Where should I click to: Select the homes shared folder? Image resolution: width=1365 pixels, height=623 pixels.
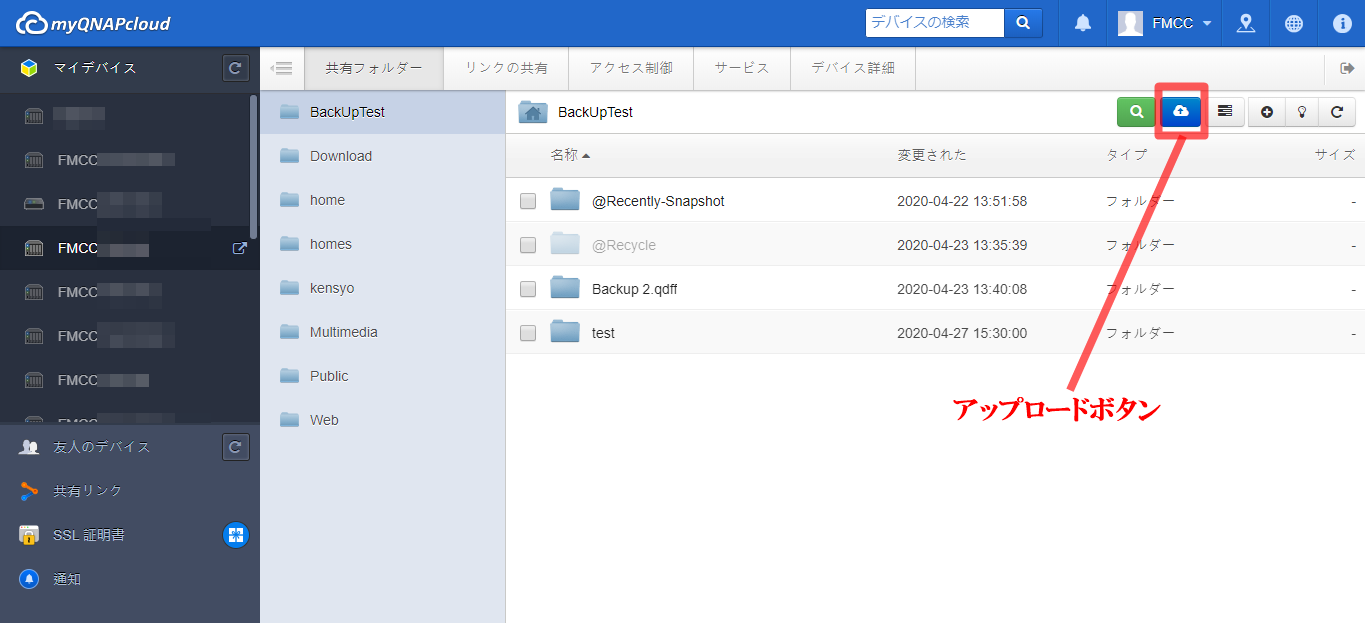pos(383,244)
